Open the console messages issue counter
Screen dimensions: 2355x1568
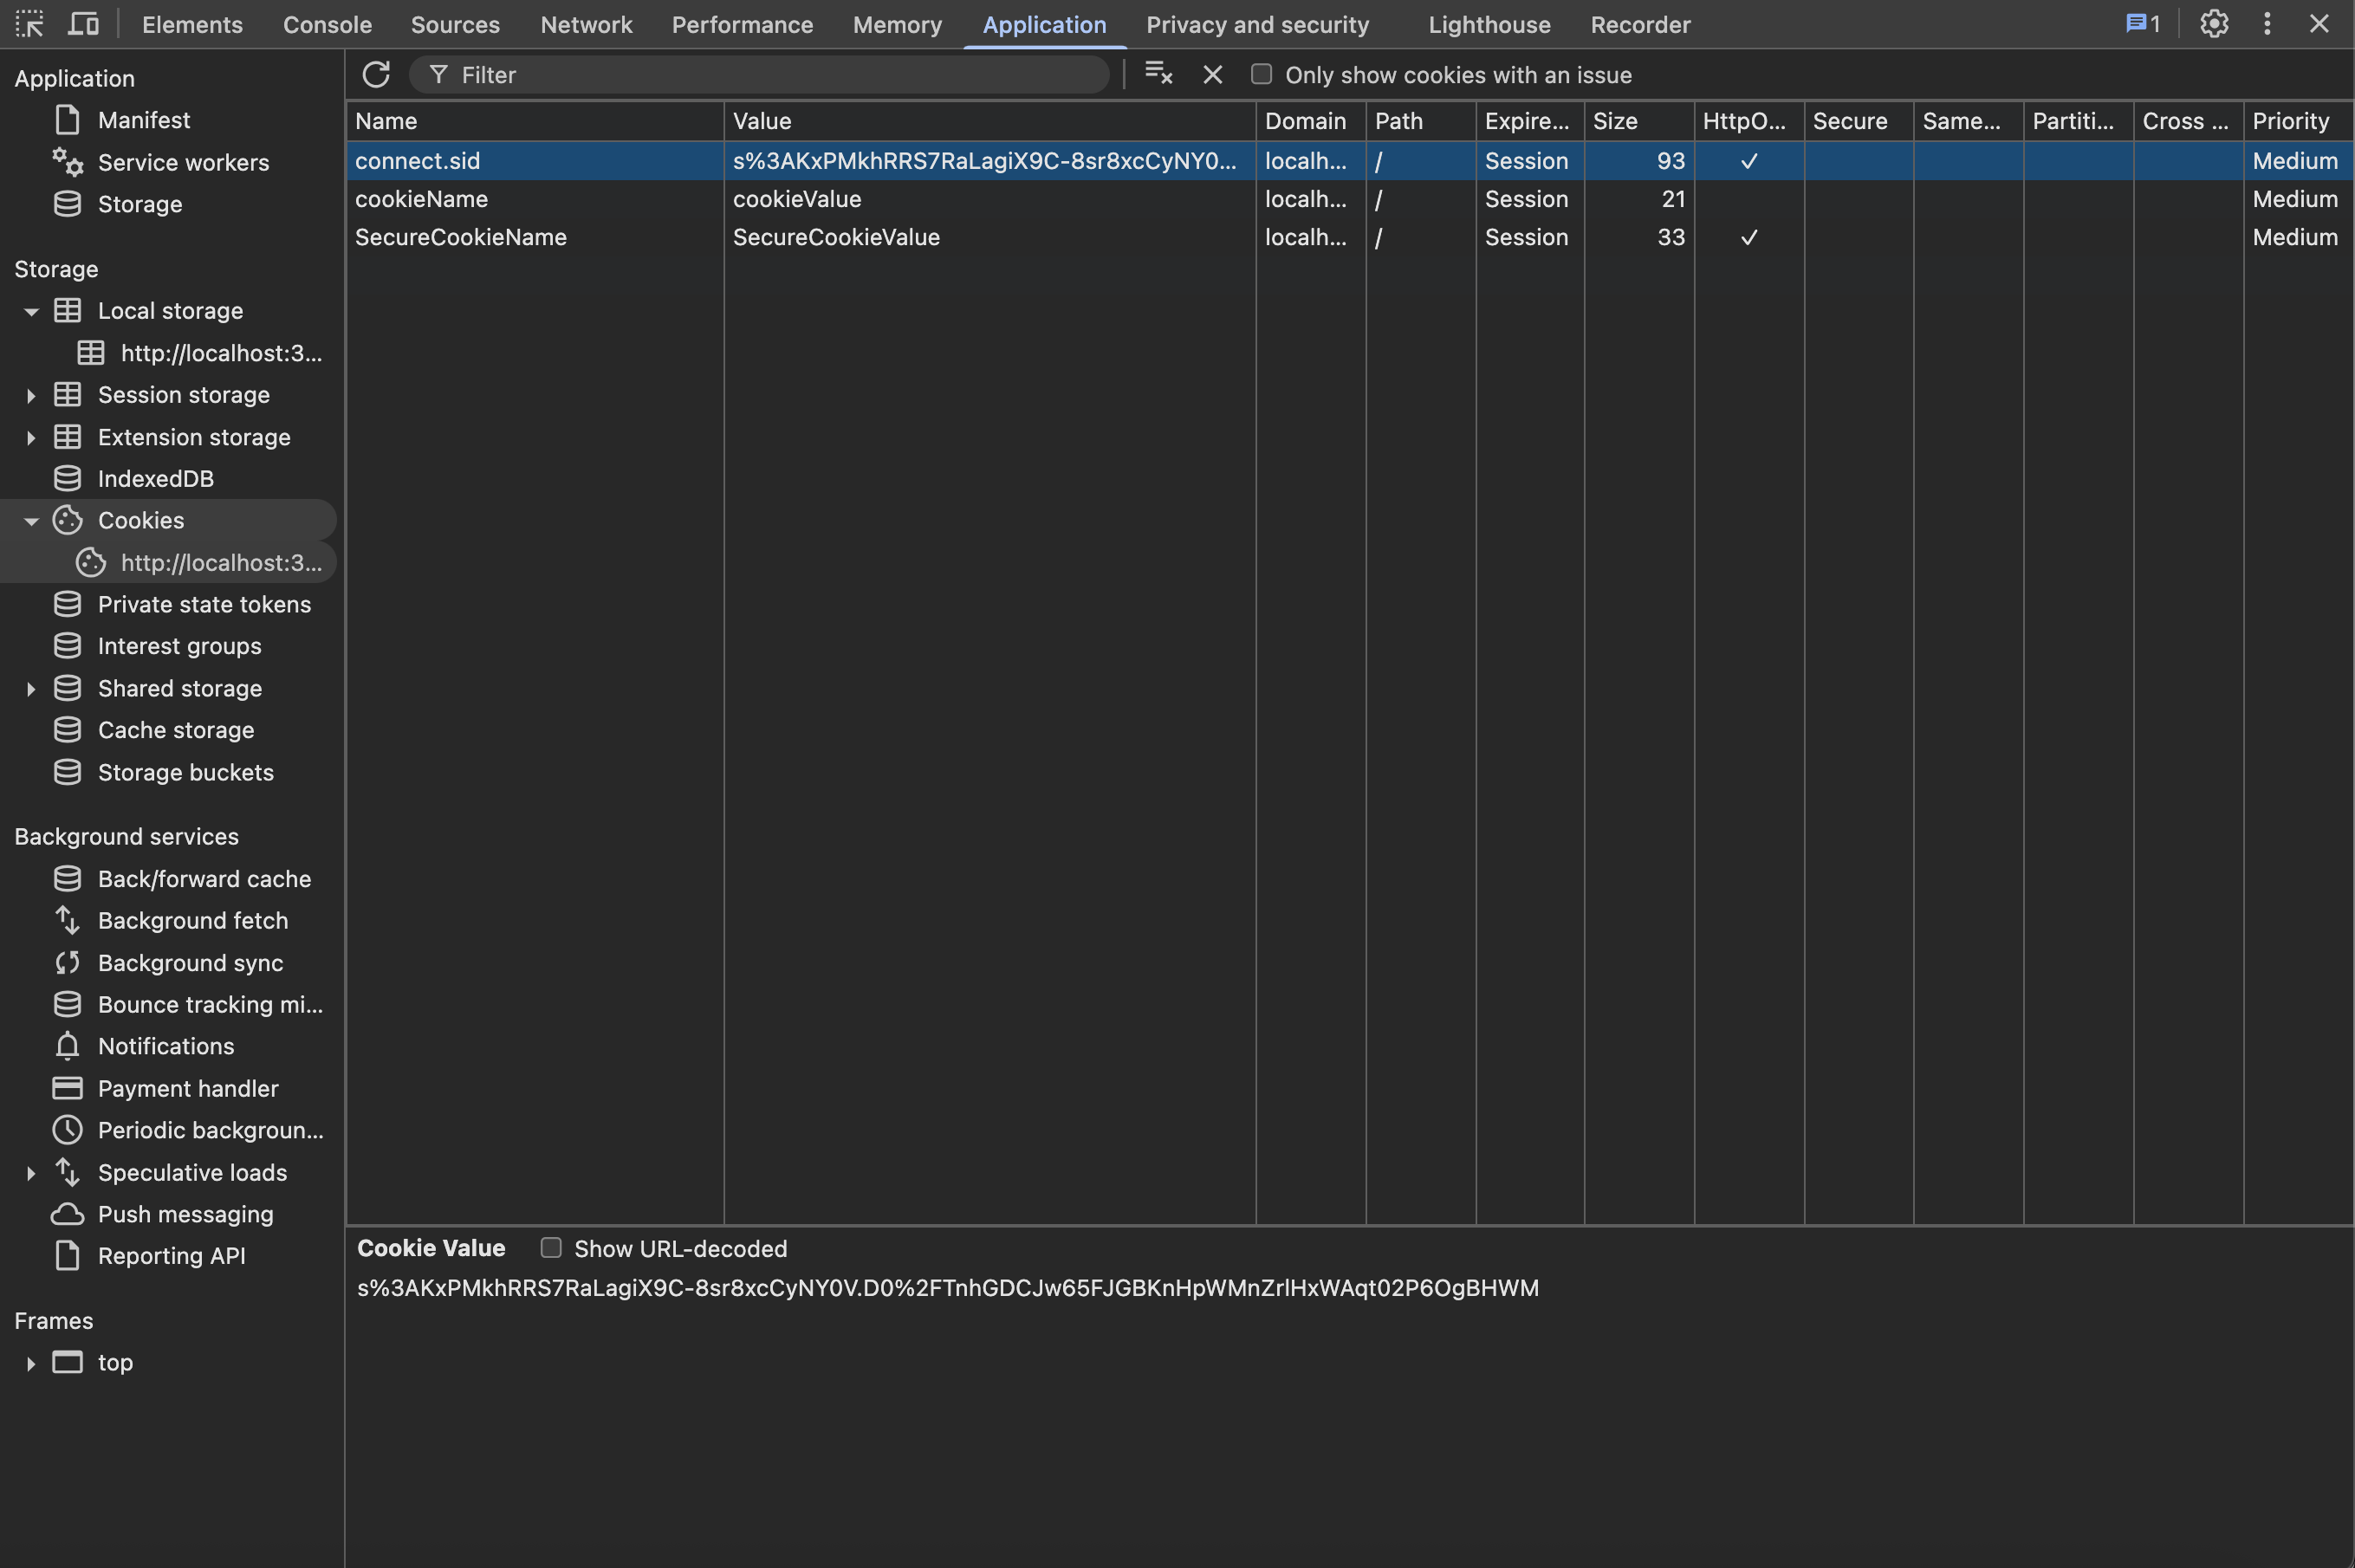click(2142, 24)
